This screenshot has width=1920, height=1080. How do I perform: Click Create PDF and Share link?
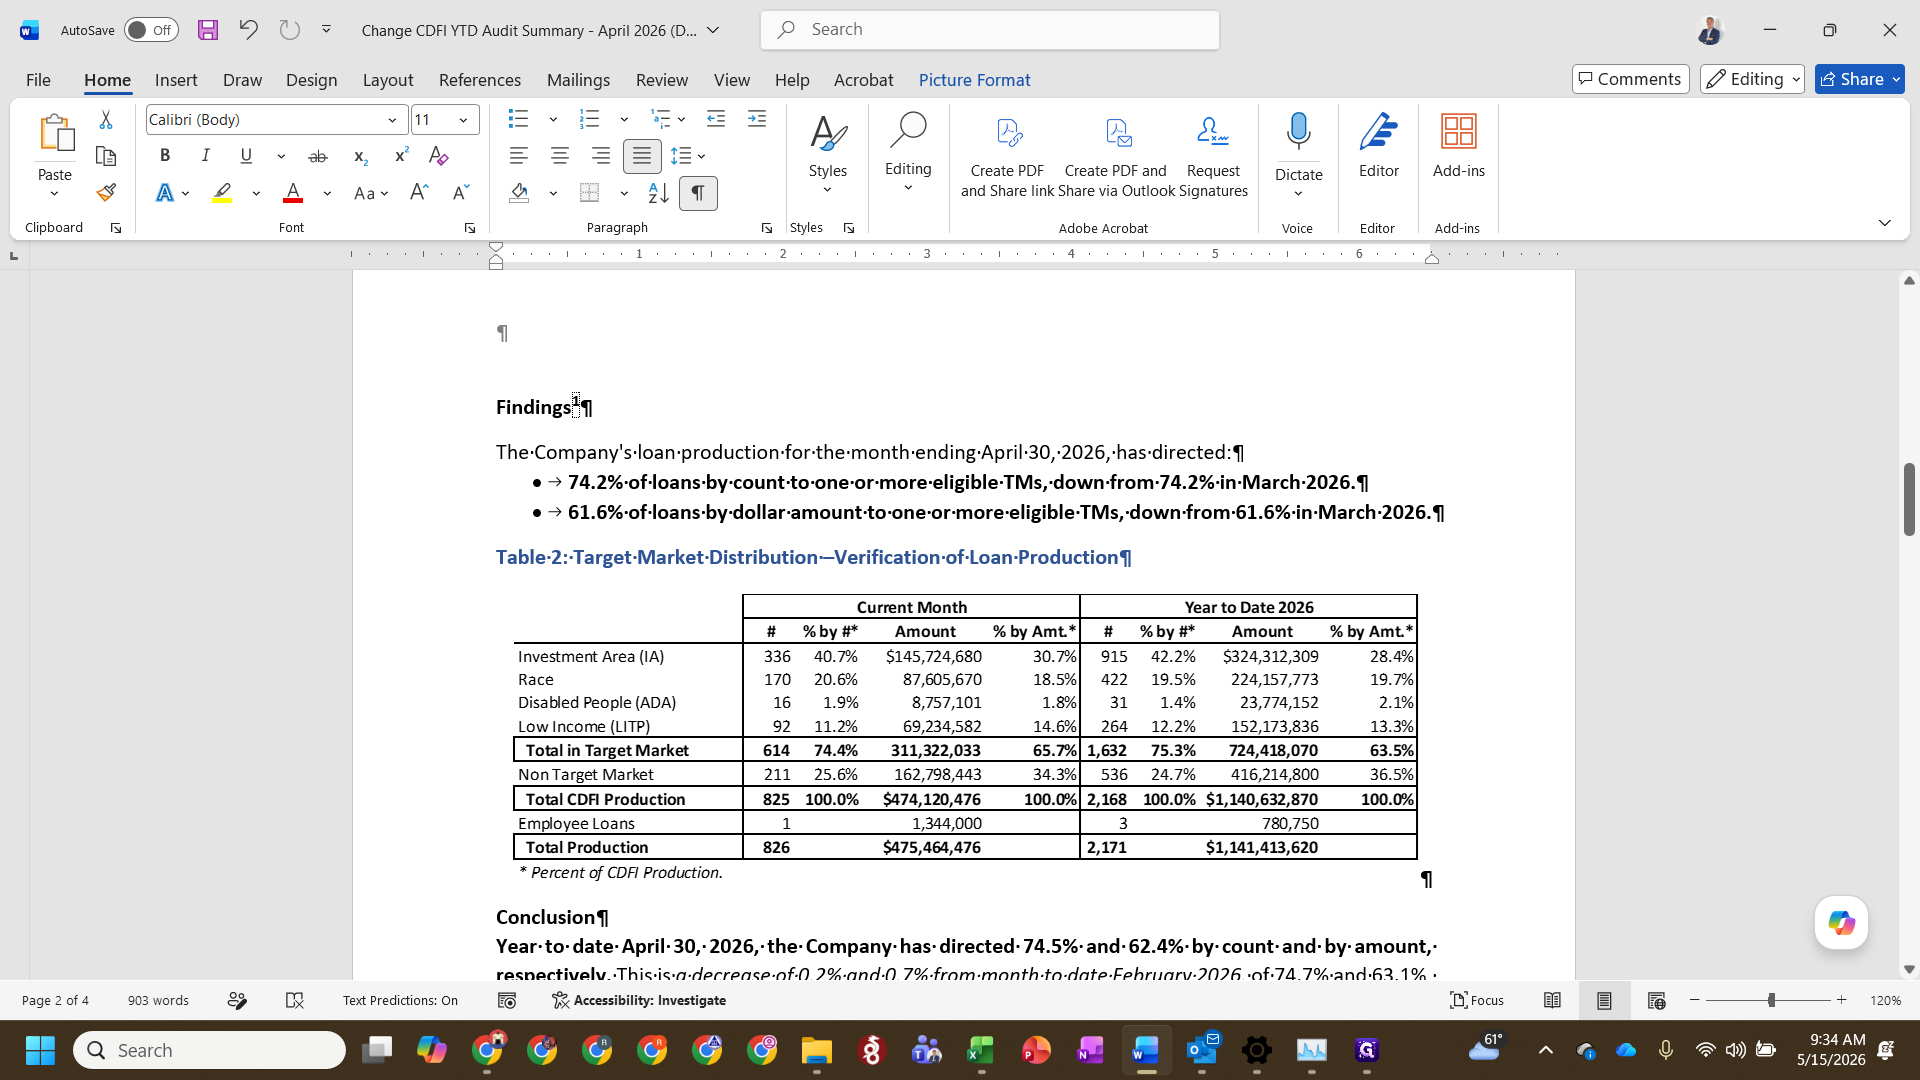[x=1007, y=155]
